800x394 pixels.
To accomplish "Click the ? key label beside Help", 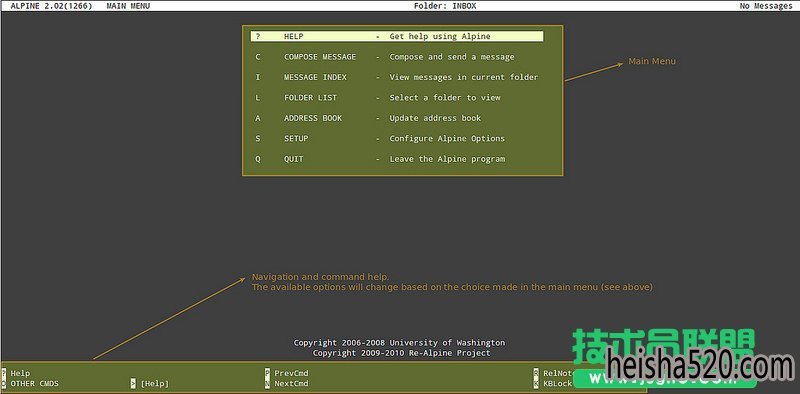I will point(4,374).
